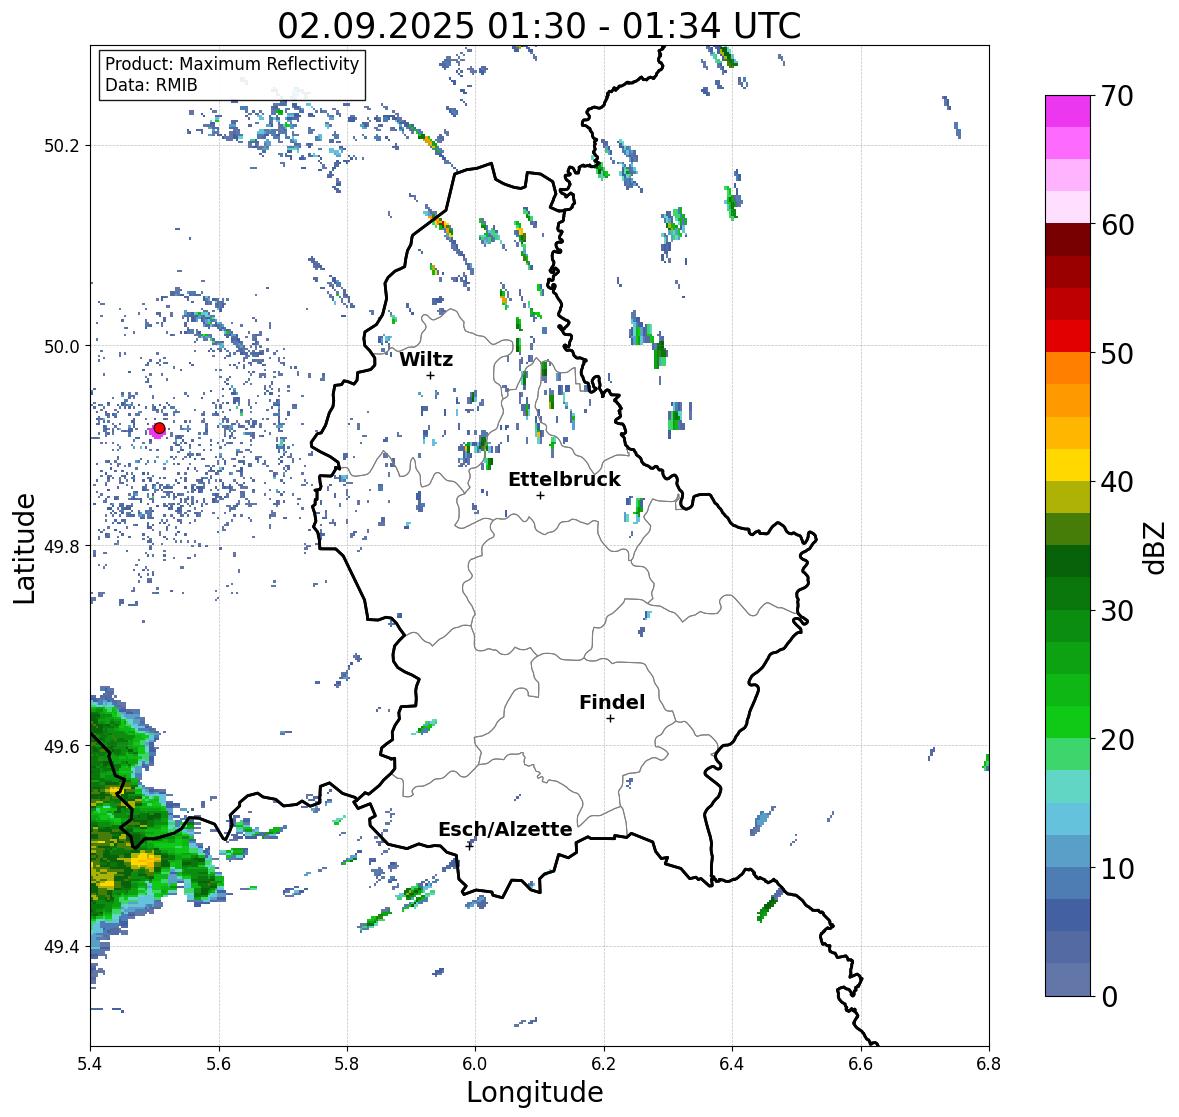Click the 49.4 latitude tick label
Image resolution: width=1179 pixels, height=1117 pixels.
[64, 947]
